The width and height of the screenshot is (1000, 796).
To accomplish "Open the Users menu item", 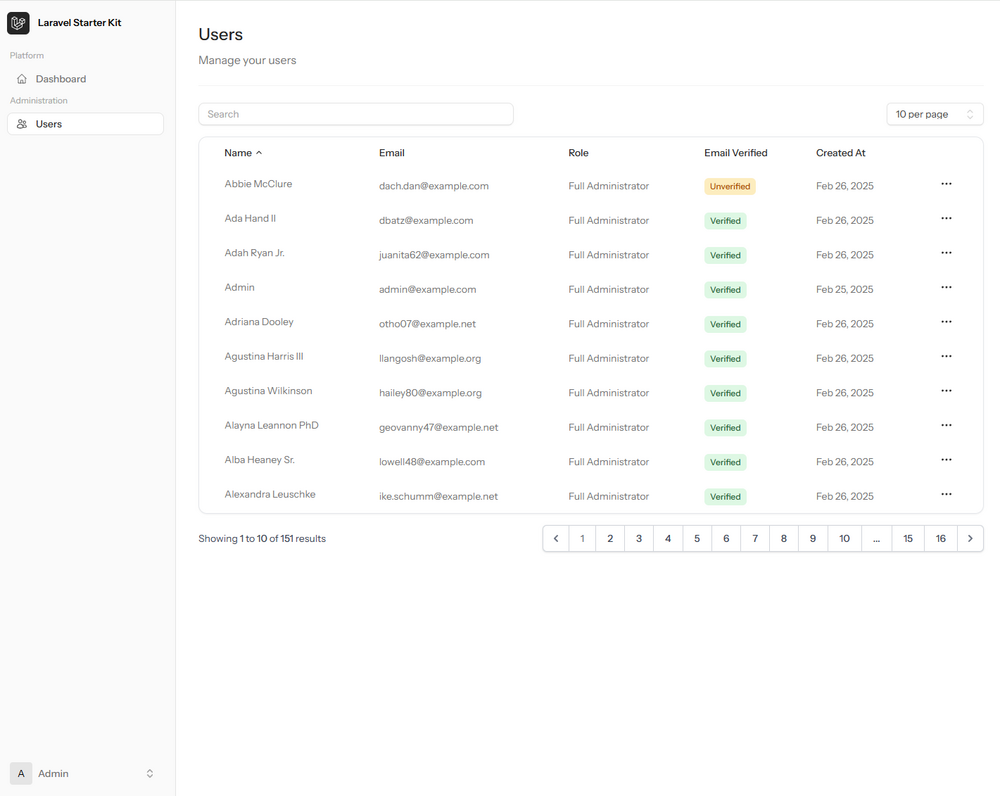I will [85, 124].
